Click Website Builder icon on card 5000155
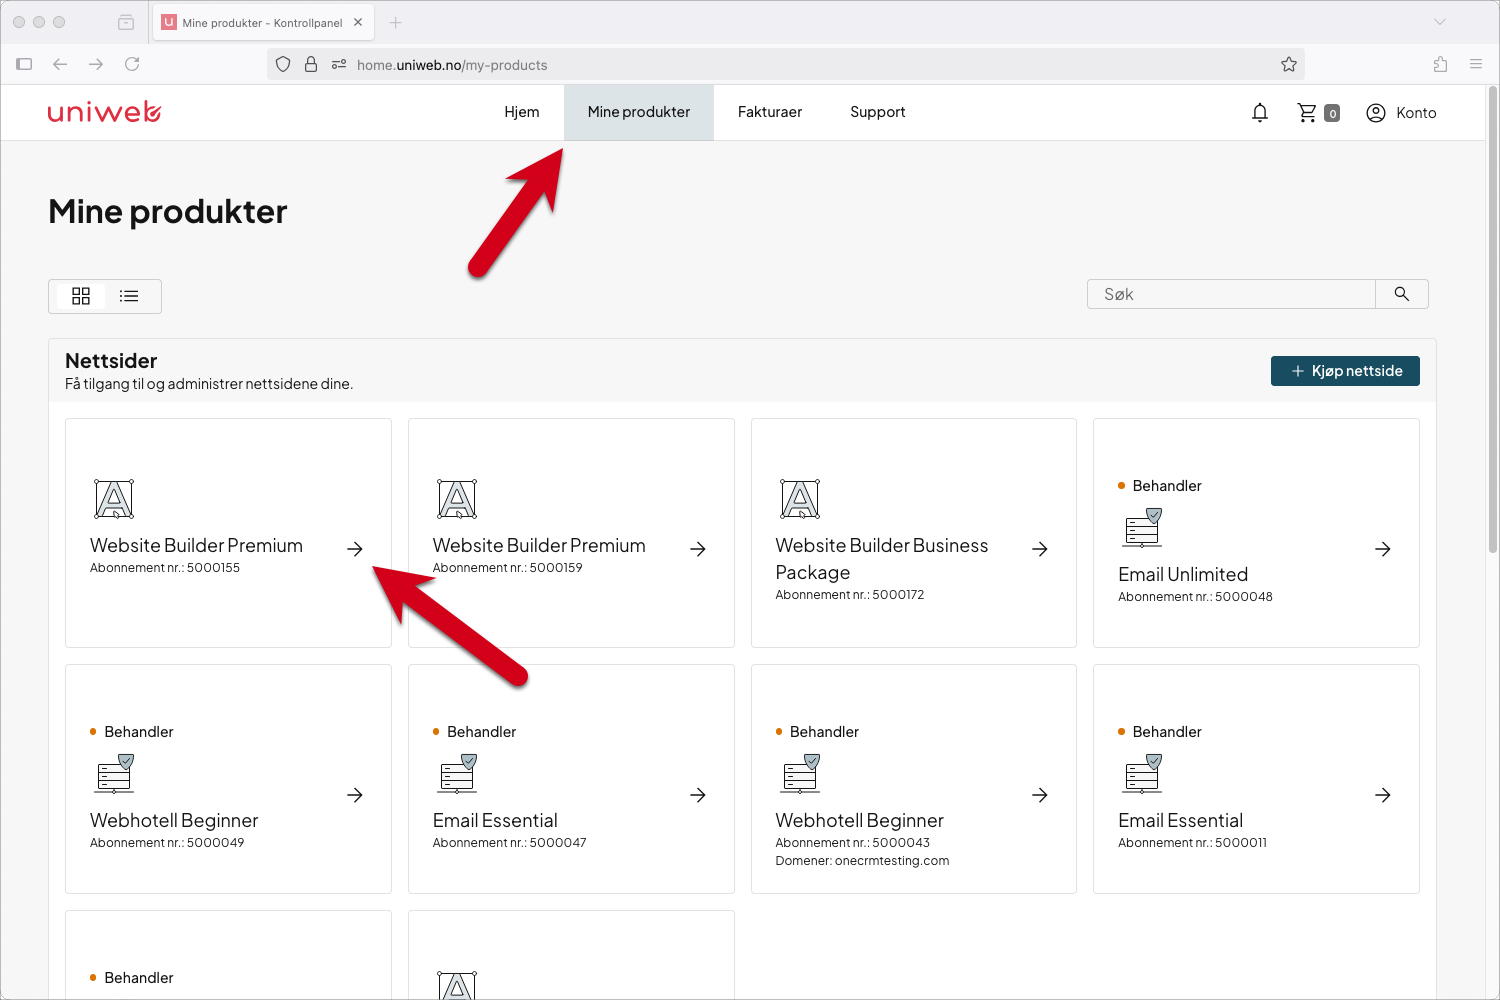 pos(114,499)
